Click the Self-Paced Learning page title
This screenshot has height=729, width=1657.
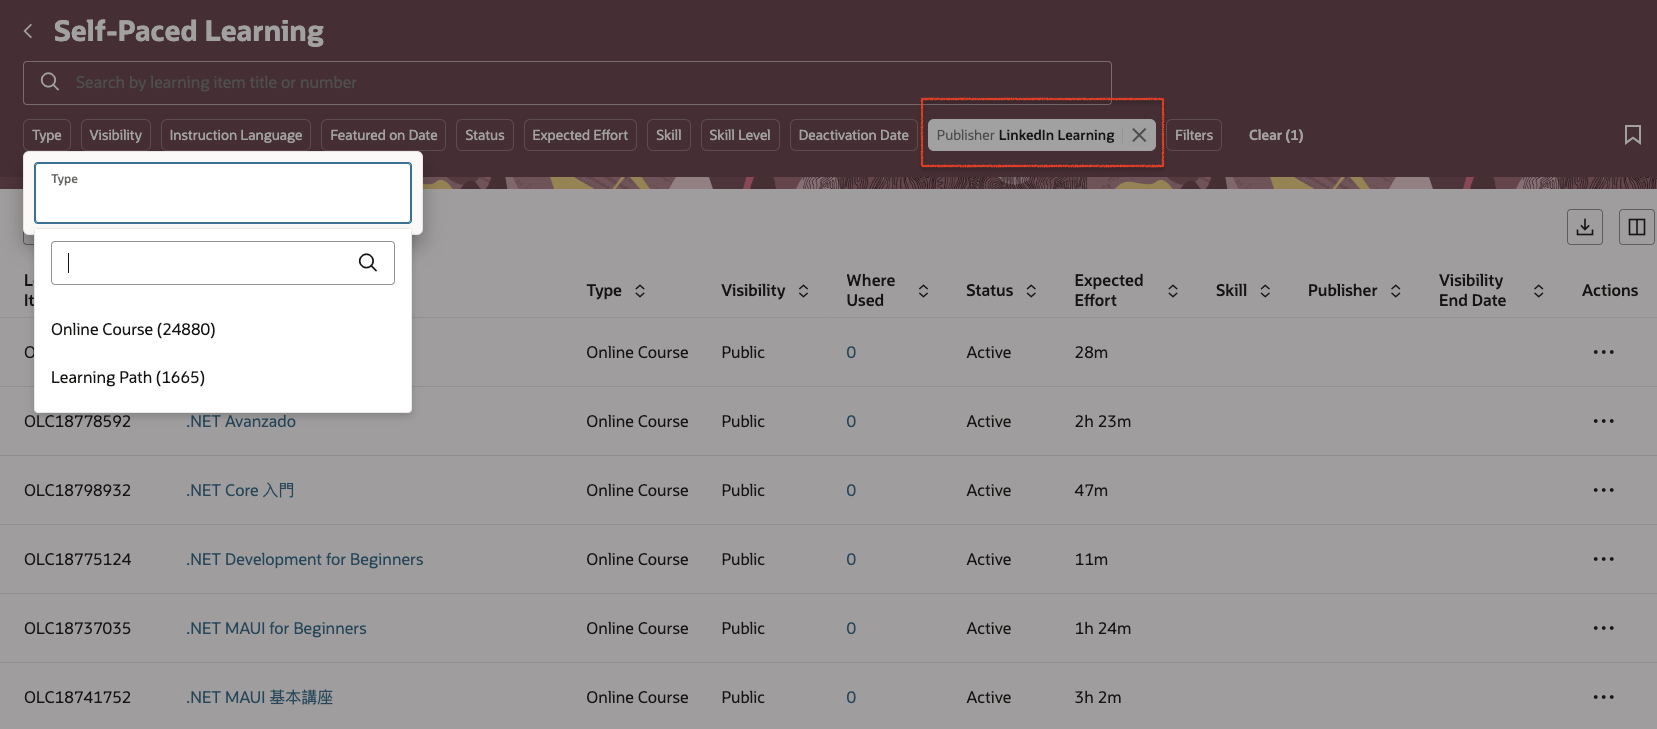189,32
